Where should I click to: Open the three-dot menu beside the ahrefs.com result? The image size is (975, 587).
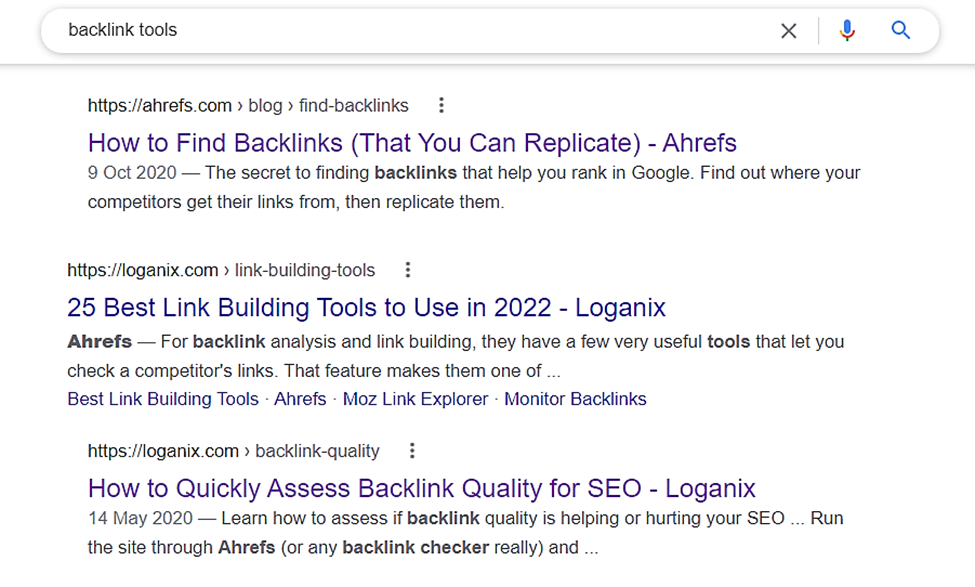click(x=441, y=105)
